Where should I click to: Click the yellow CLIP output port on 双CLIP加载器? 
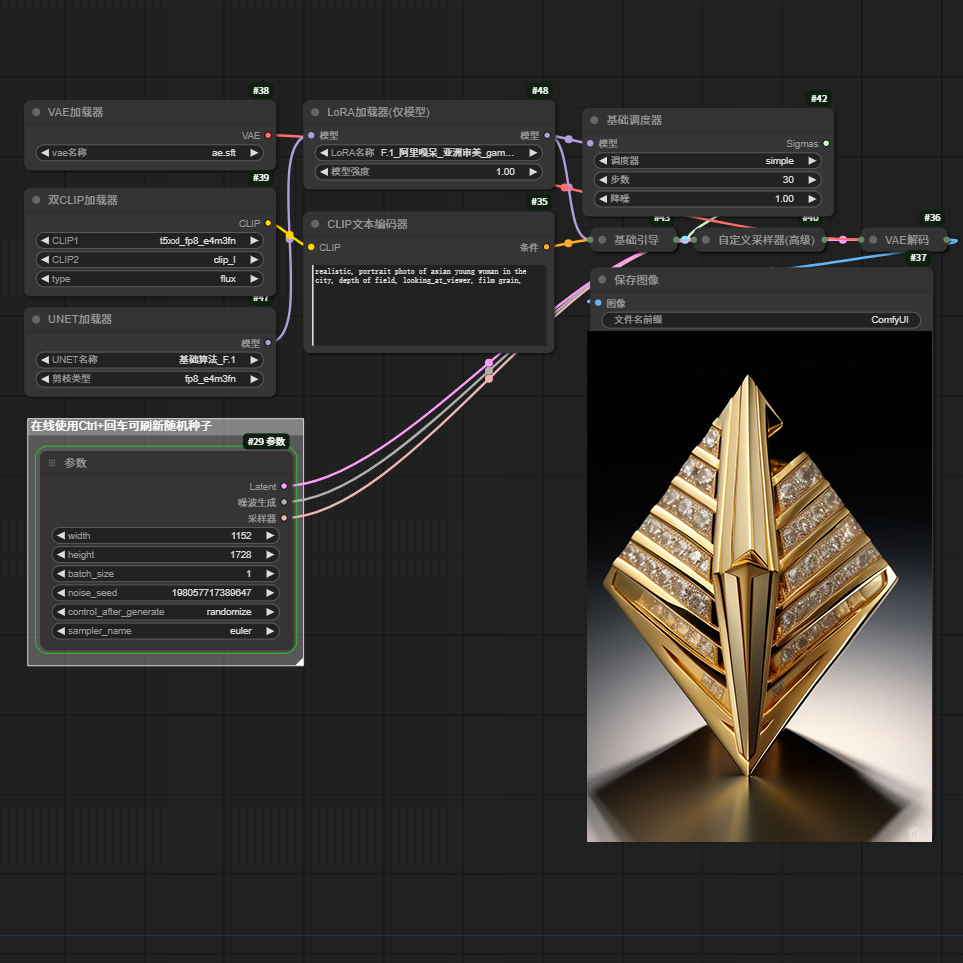(x=268, y=224)
